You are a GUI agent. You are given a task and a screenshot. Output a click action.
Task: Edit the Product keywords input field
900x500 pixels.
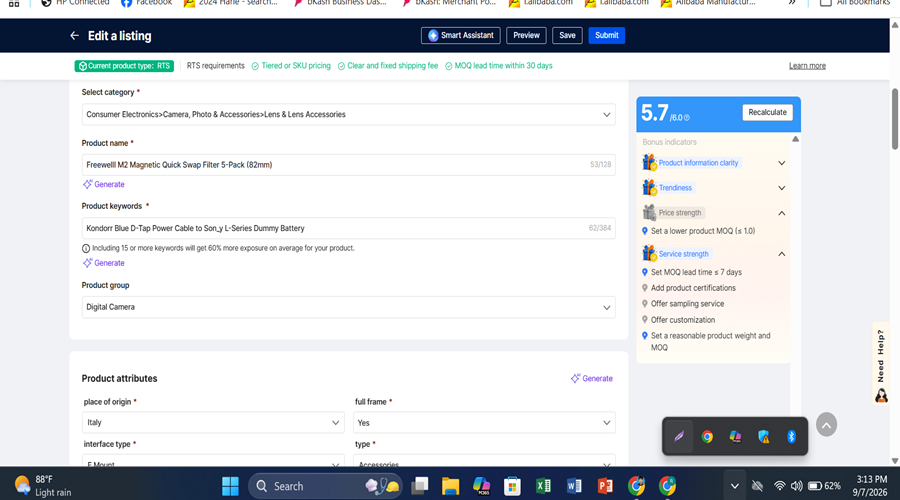pyautogui.click(x=348, y=228)
